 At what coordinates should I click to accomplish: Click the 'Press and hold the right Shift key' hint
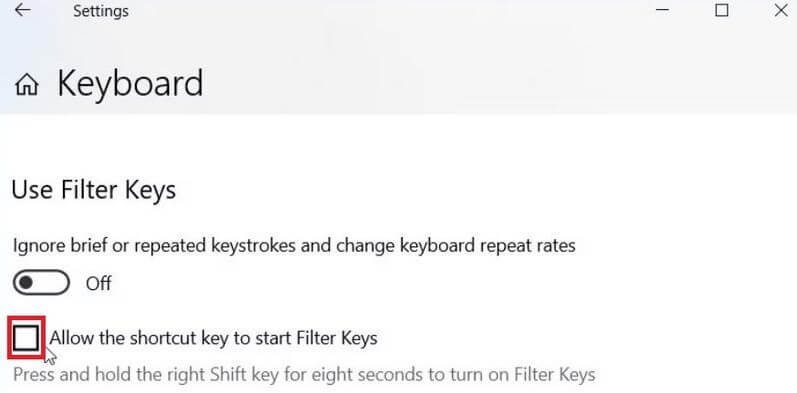304,375
